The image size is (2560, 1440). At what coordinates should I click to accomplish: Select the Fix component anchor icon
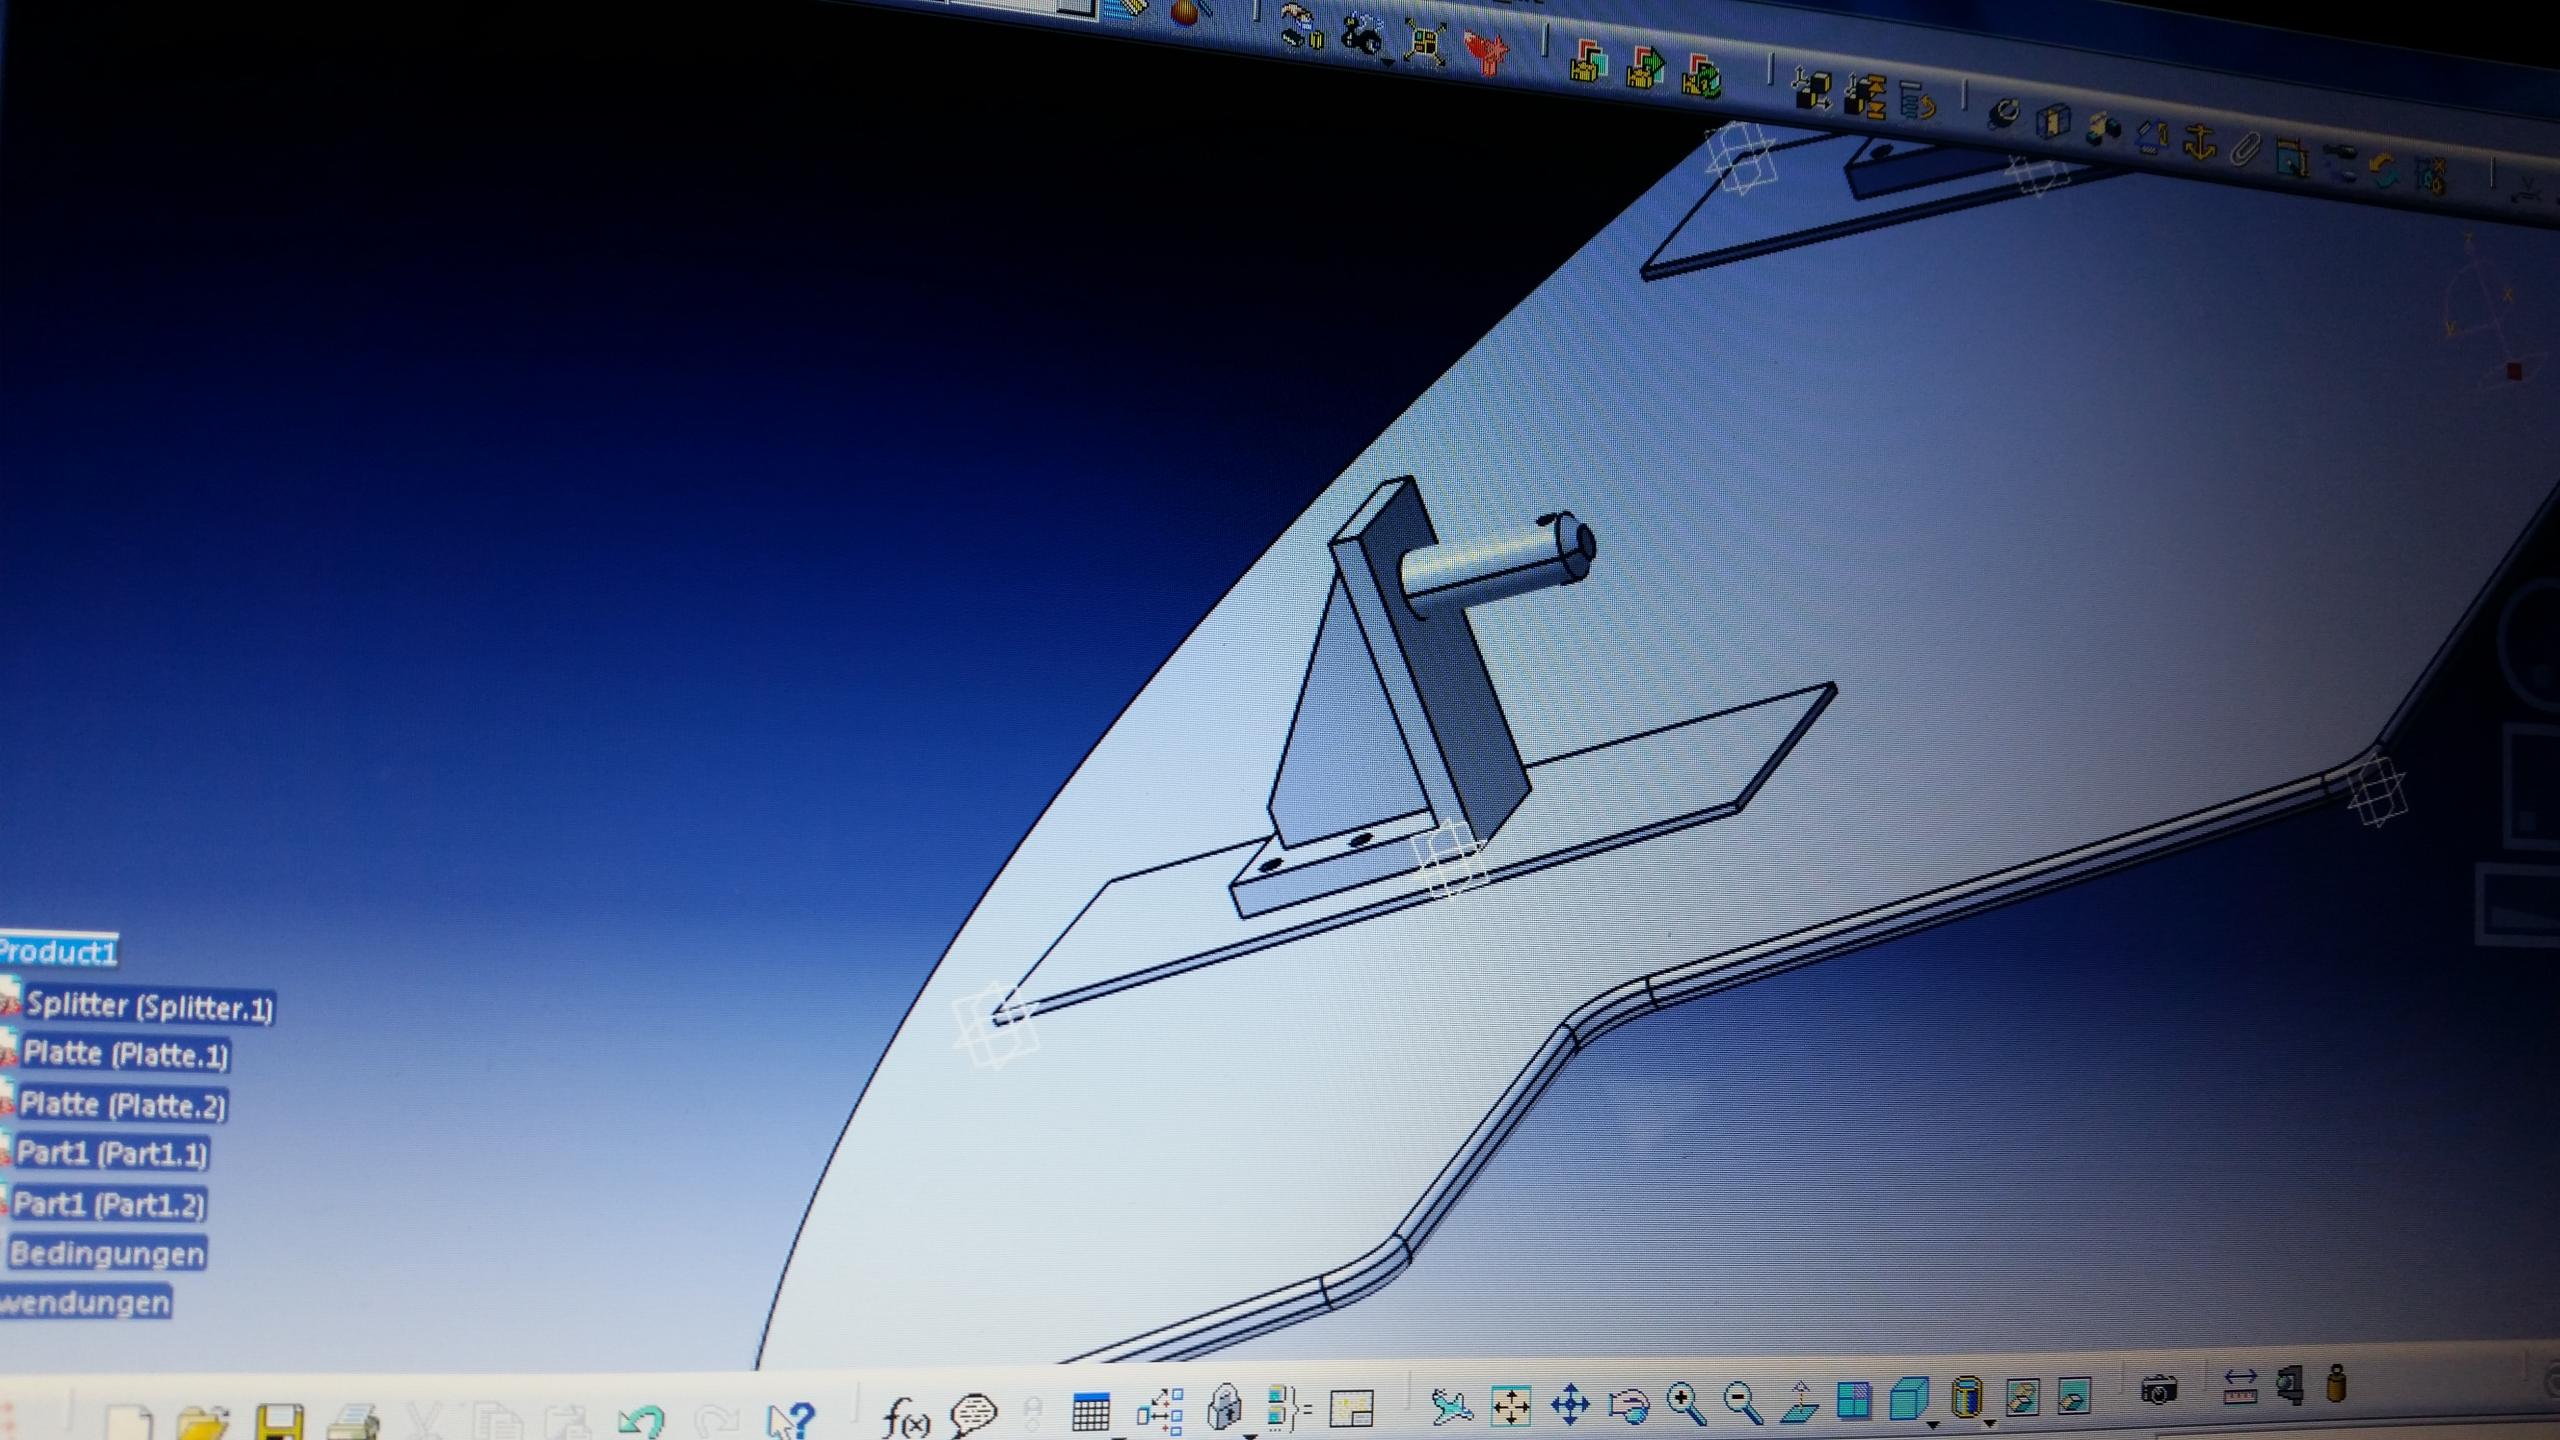coord(2198,143)
